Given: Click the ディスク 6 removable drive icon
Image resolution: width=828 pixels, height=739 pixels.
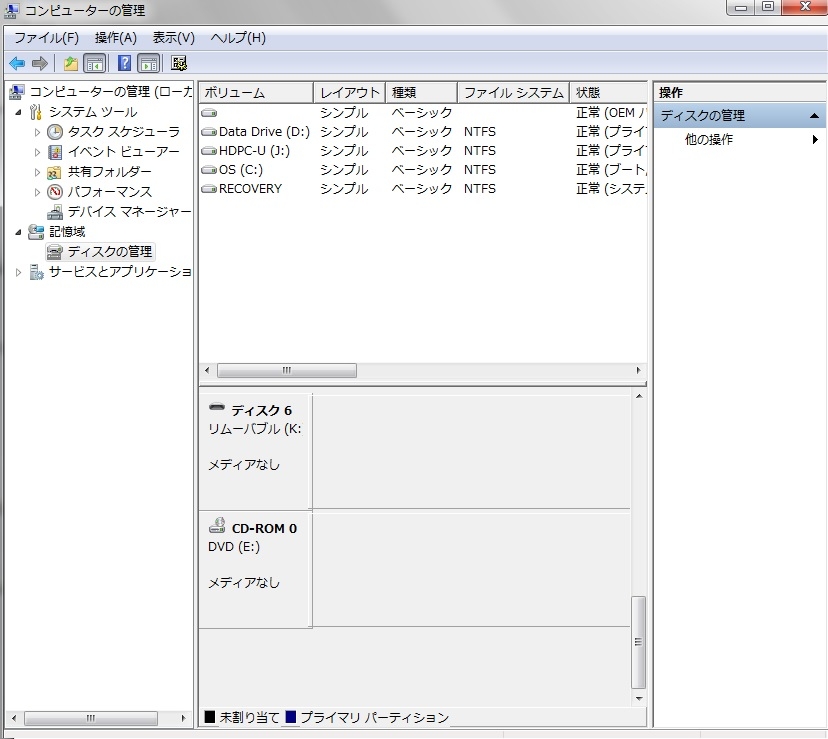Looking at the screenshot, I should [x=217, y=407].
